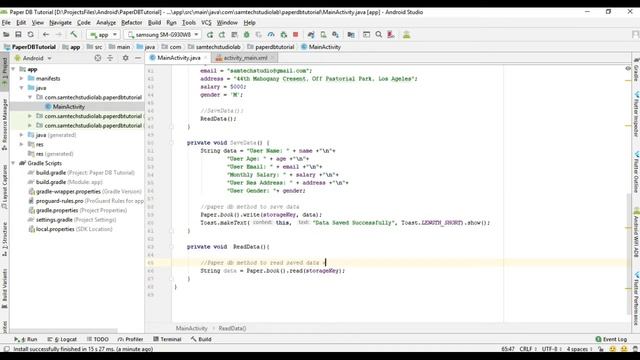The image size is (640, 360).
Task: Click the Save All toolbar icon
Action: pos(18,35)
